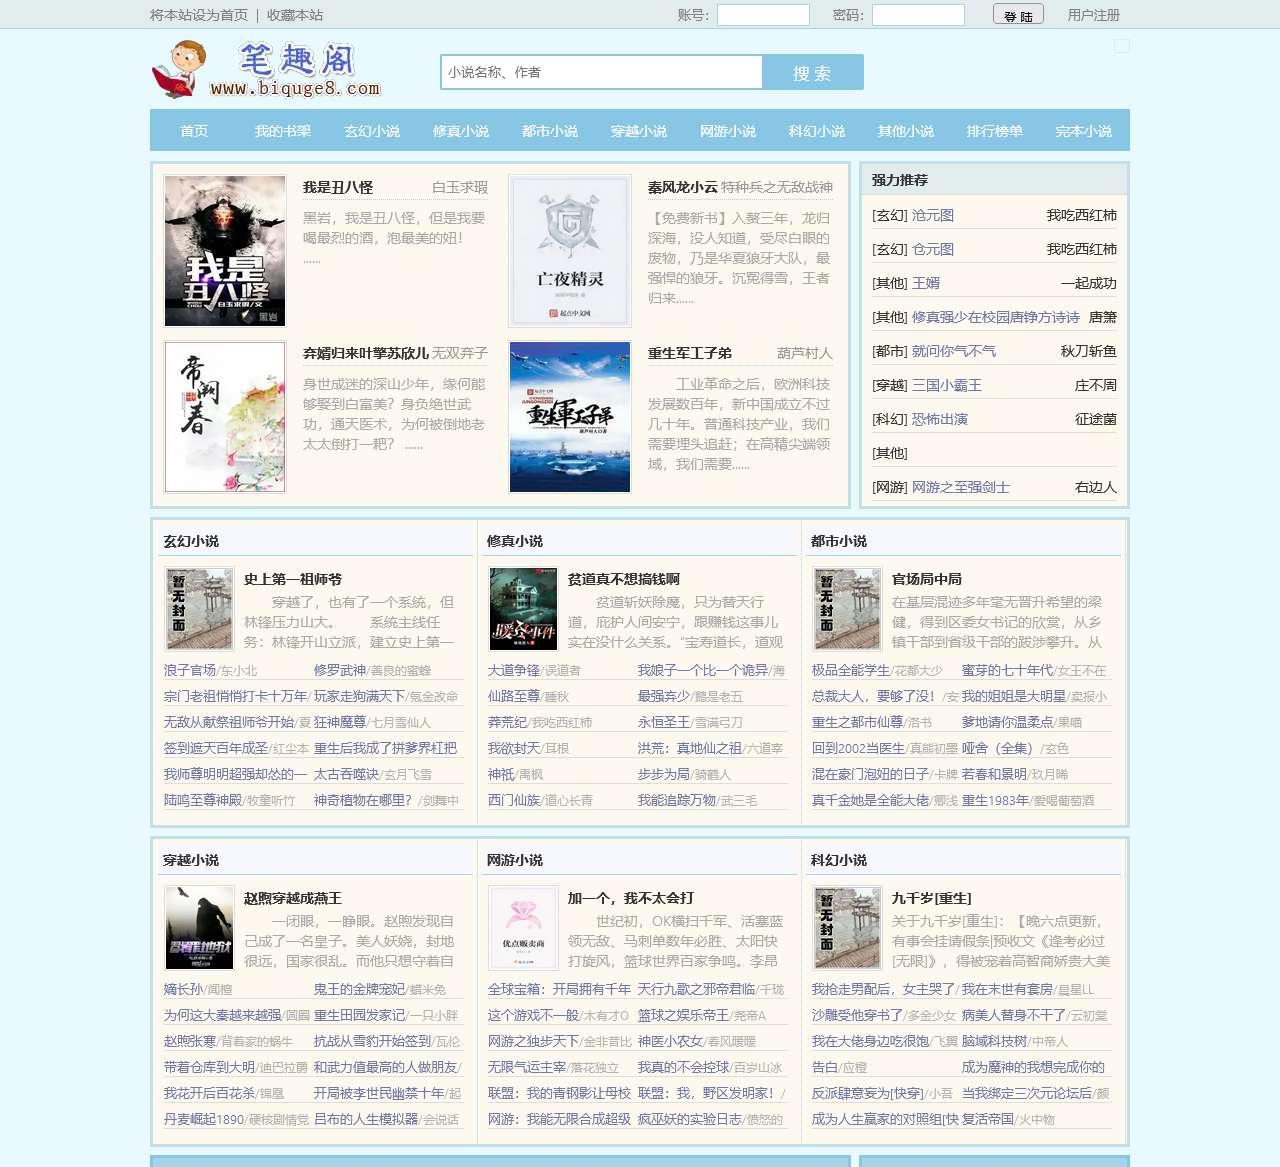Click the 登陆 login button

click(1018, 15)
